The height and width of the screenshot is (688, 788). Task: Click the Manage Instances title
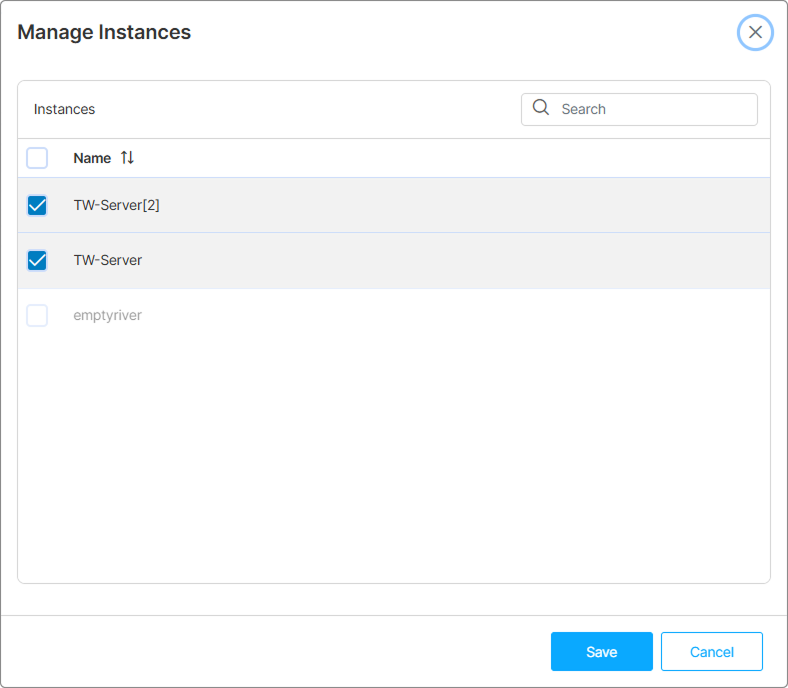[104, 32]
